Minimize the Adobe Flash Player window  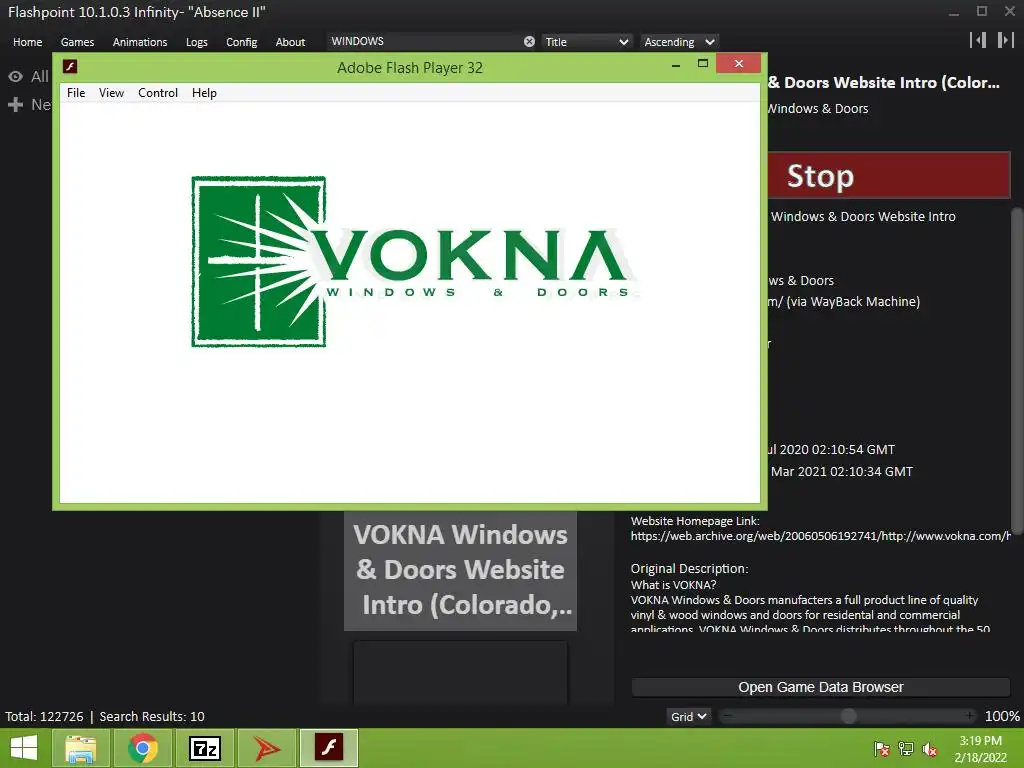pos(676,64)
